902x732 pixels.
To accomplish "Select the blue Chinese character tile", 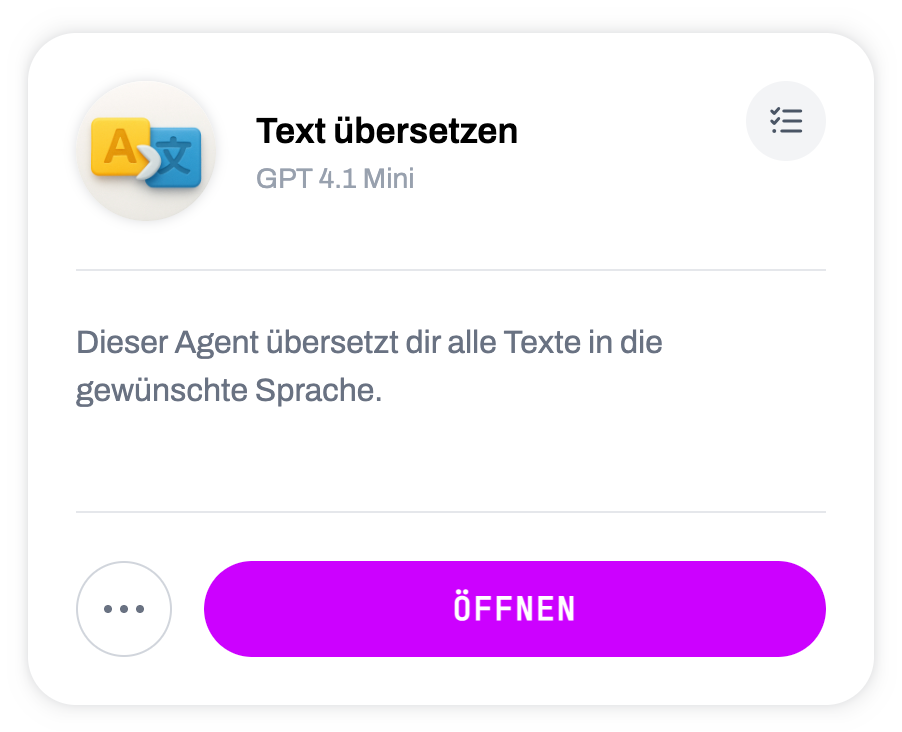I will [x=174, y=158].
